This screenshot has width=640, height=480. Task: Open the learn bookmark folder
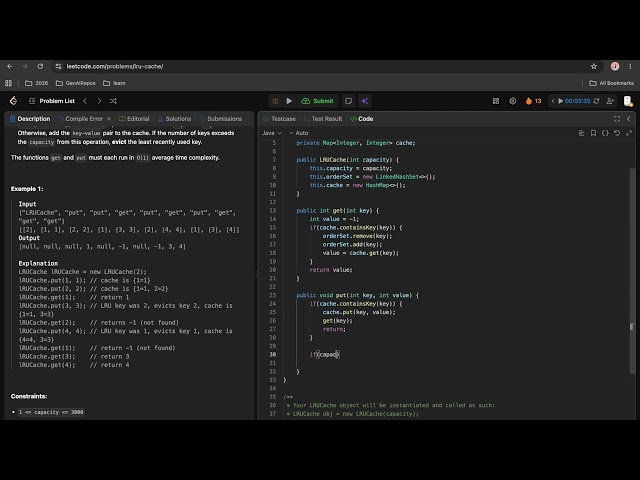(x=115, y=83)
